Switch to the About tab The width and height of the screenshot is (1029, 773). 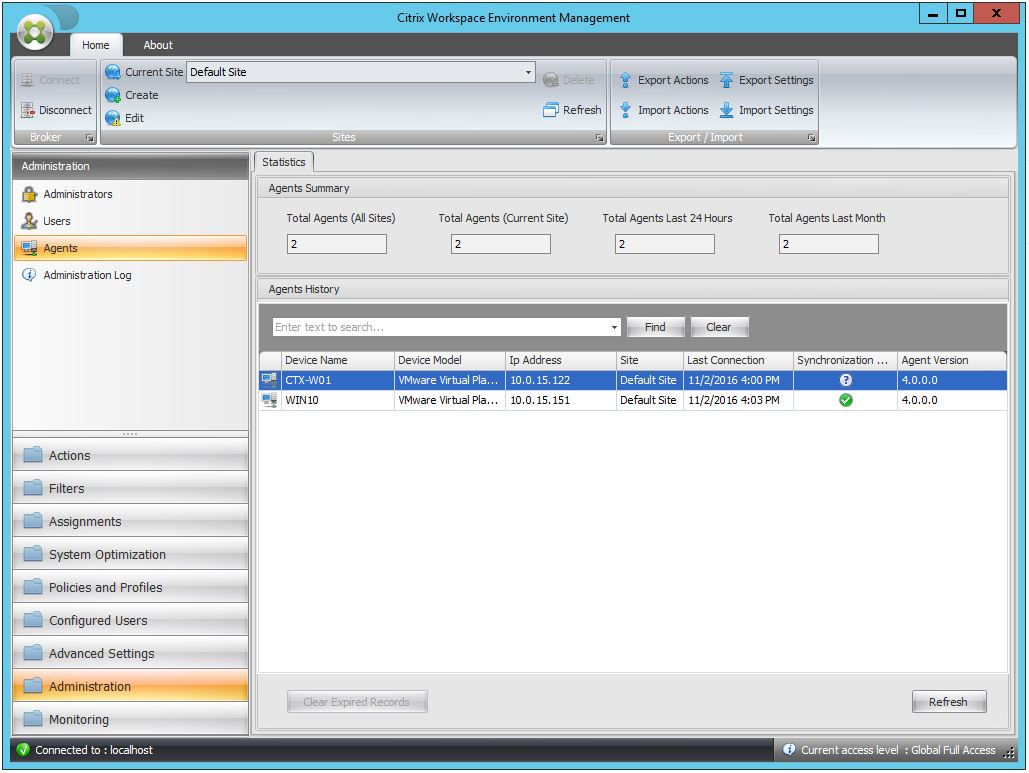coord(157,45)
